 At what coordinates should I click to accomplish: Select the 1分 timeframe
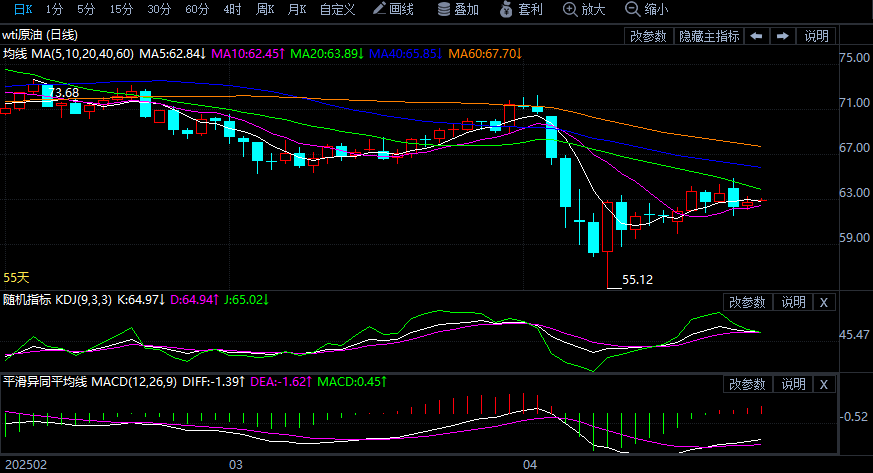54,9
